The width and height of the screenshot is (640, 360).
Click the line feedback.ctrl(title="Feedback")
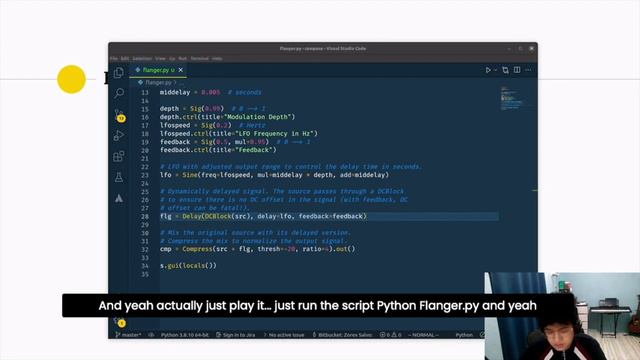coord(218,150)
